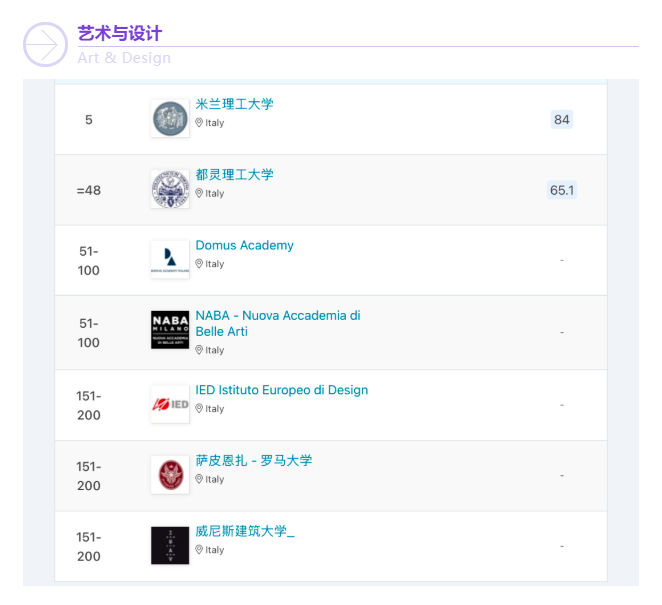Click Italy label under IED Istituto Europeo
662x605 pixels.
click(214, 409)
